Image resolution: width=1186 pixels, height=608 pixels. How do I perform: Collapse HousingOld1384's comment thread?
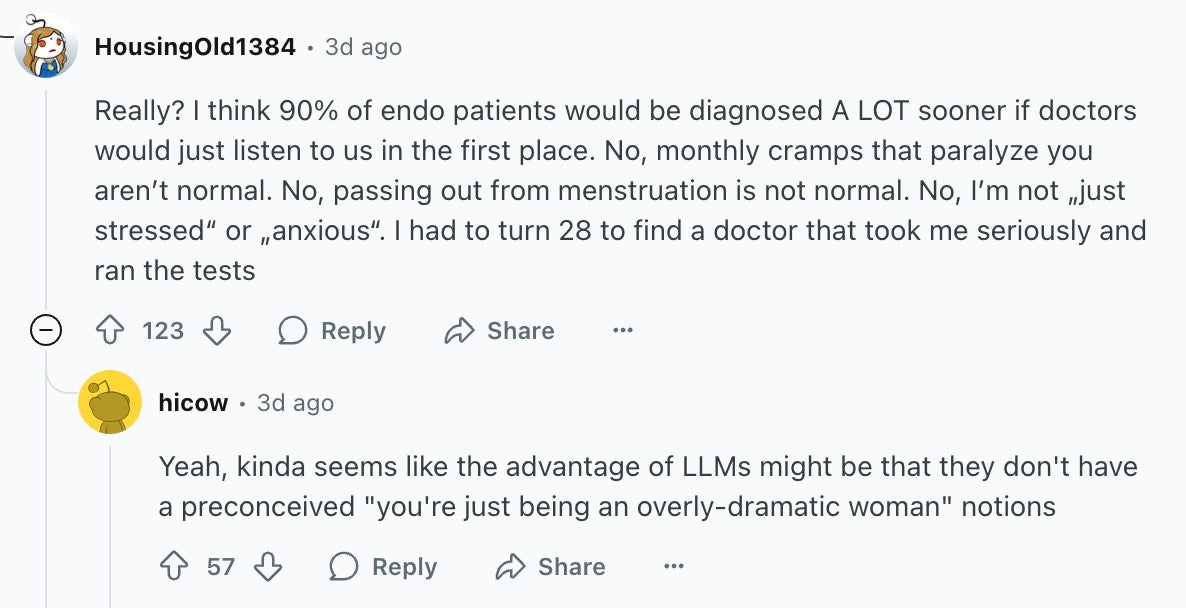[45, 330]
